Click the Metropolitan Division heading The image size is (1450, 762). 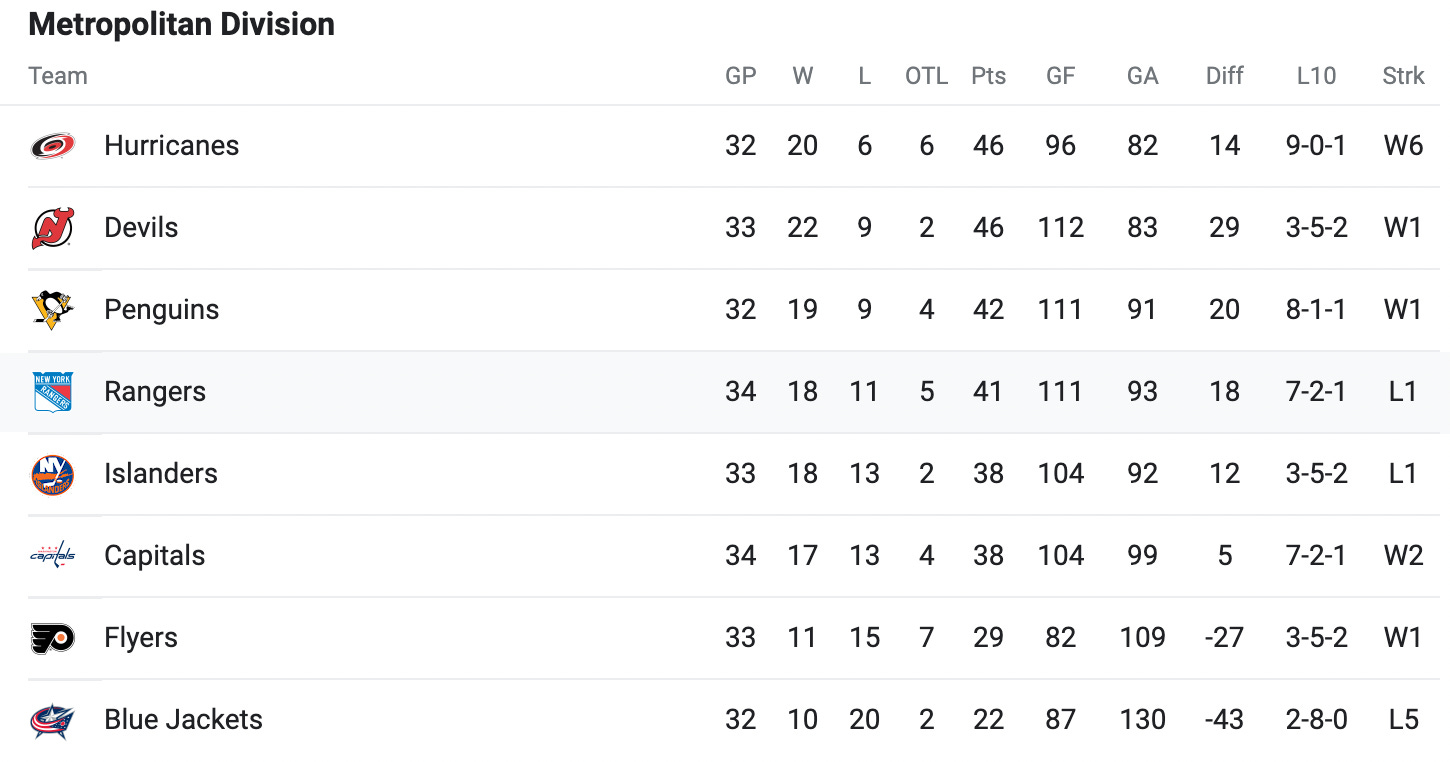181,24
